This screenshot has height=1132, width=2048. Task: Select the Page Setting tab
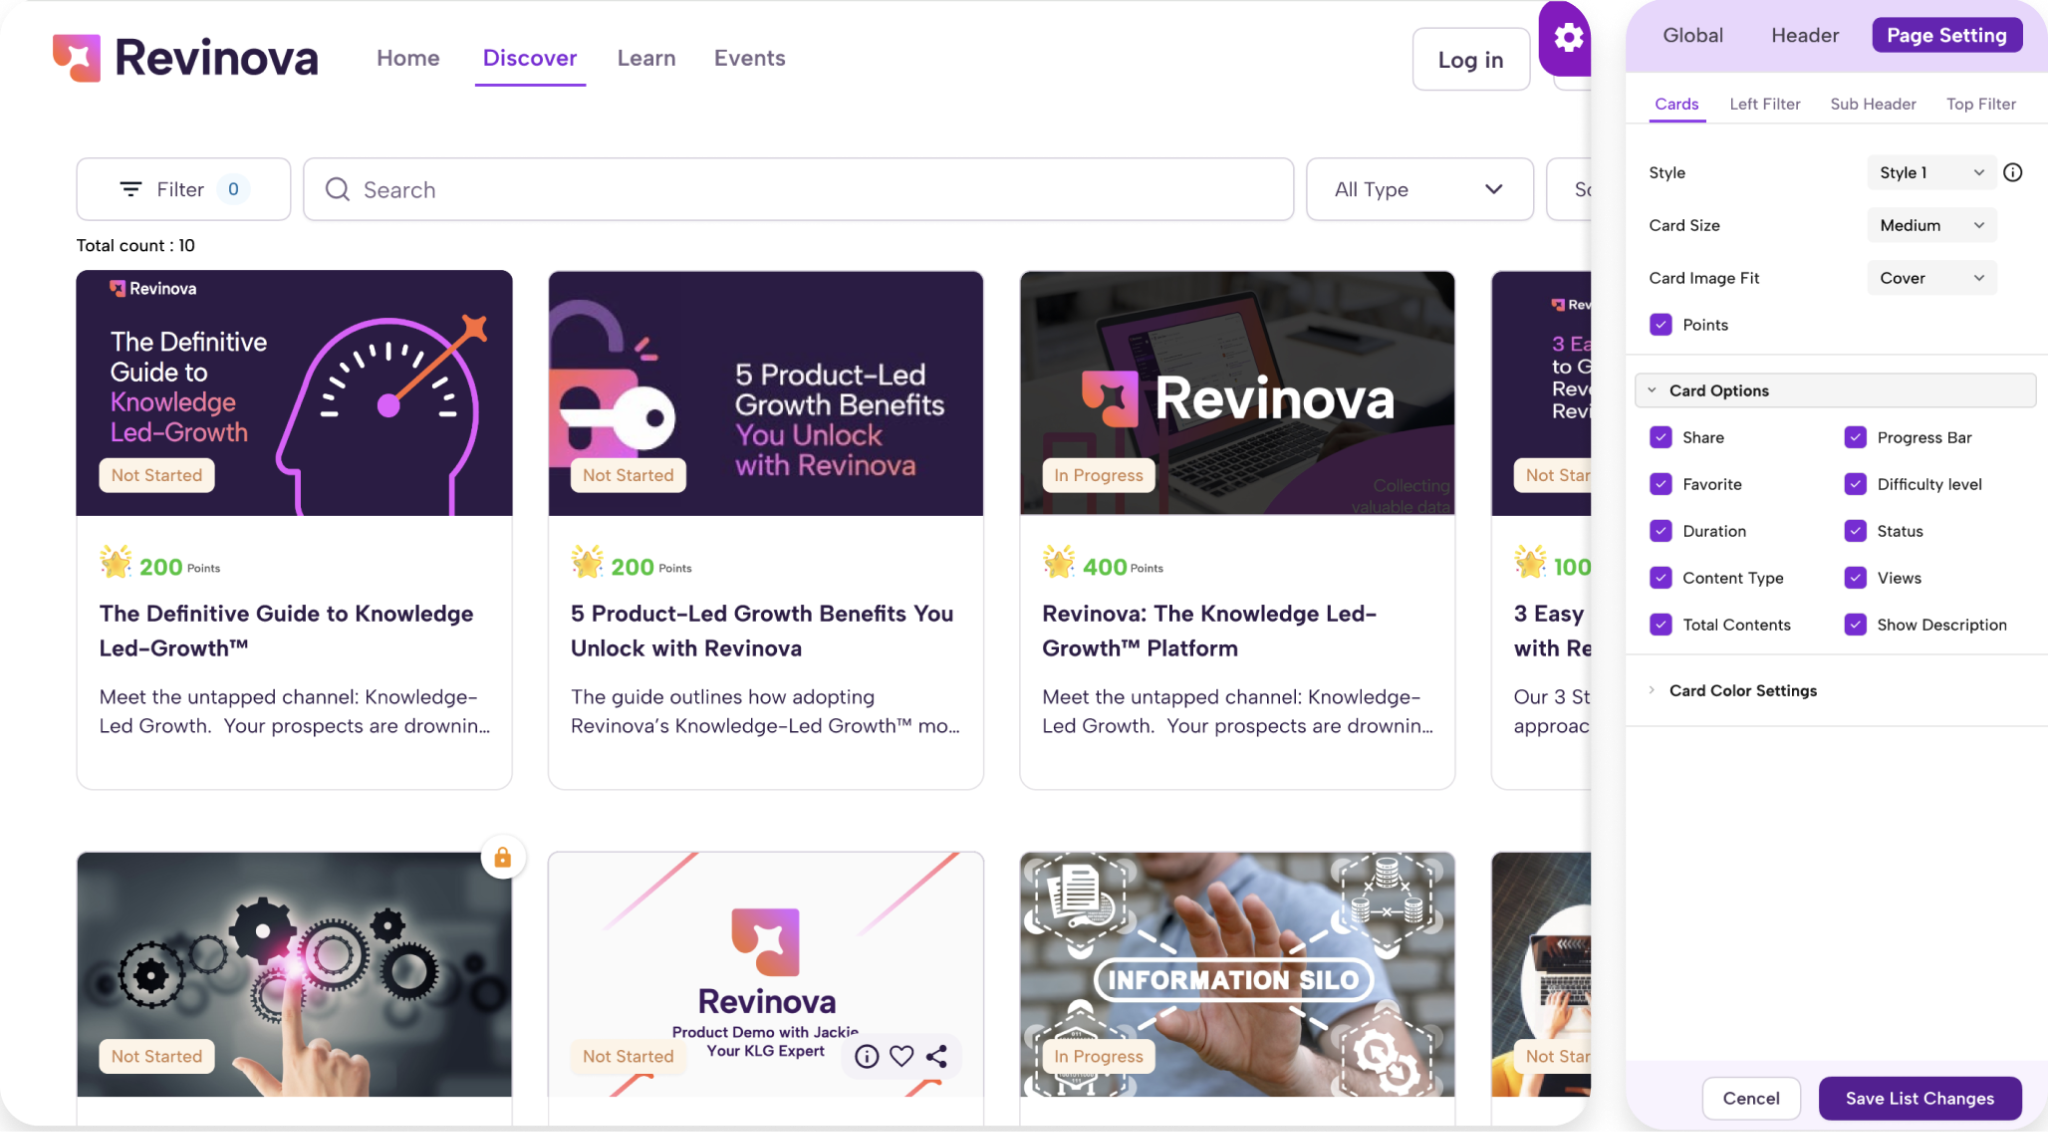point(1946,35)
